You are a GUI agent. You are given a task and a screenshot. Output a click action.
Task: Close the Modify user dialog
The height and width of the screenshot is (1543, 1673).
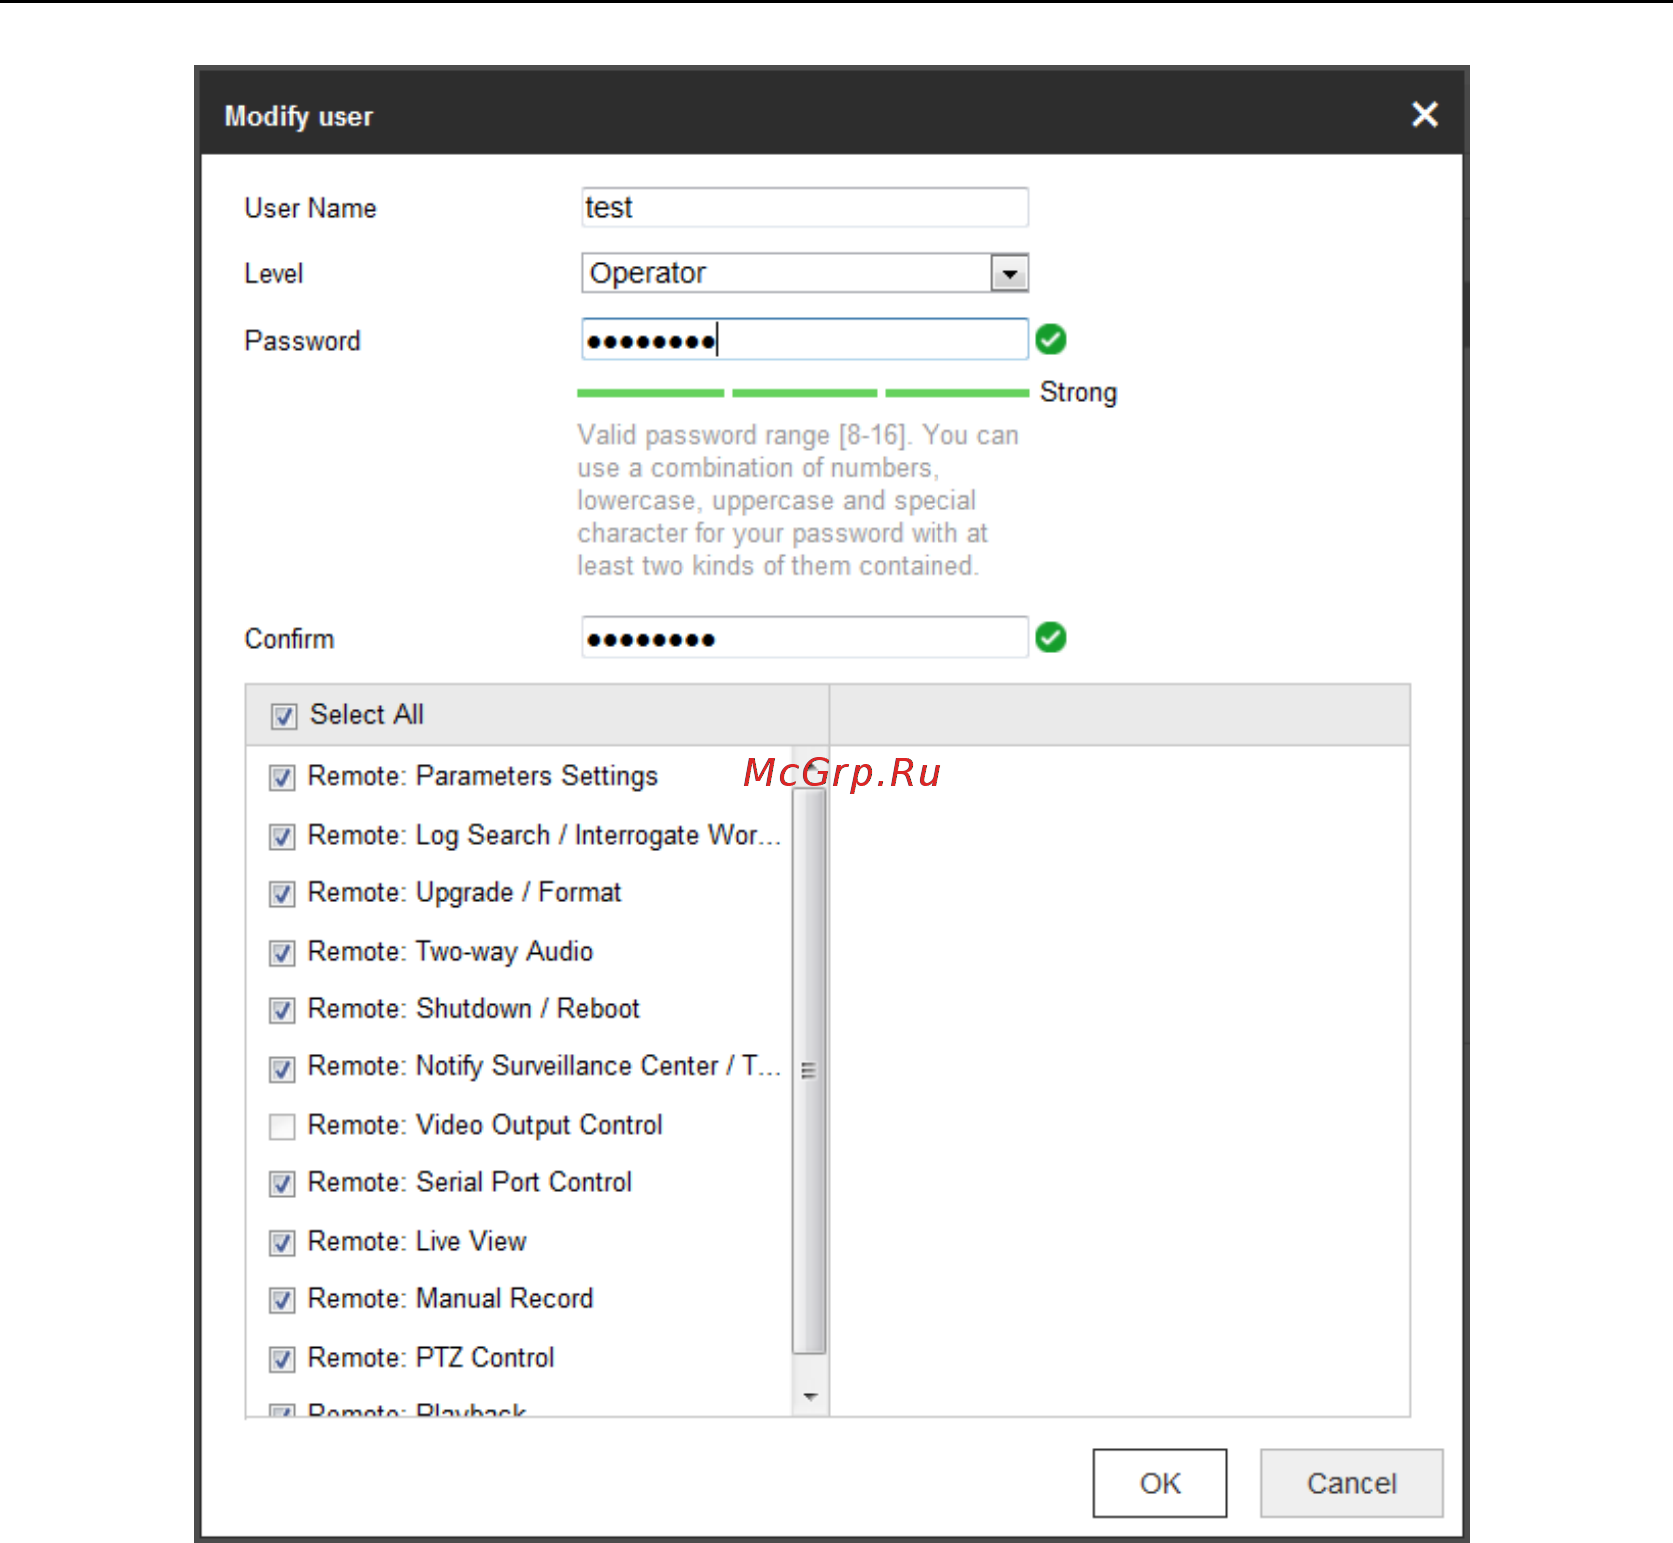[1424, 114]
